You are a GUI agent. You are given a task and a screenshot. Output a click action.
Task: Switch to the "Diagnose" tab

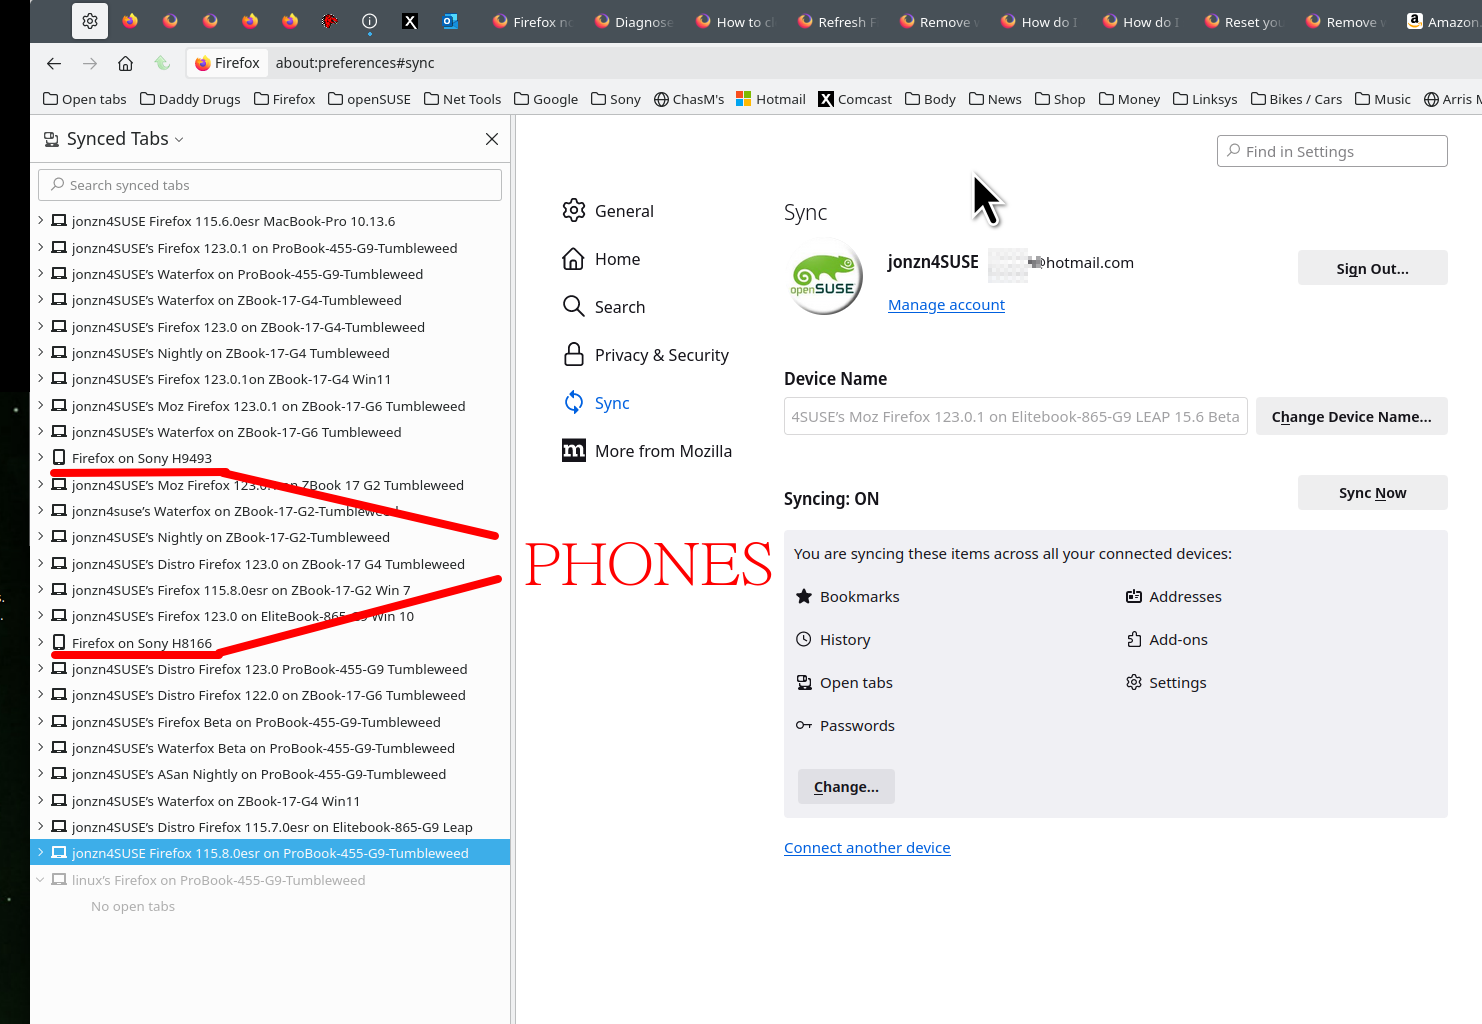(x=635, y=22)
